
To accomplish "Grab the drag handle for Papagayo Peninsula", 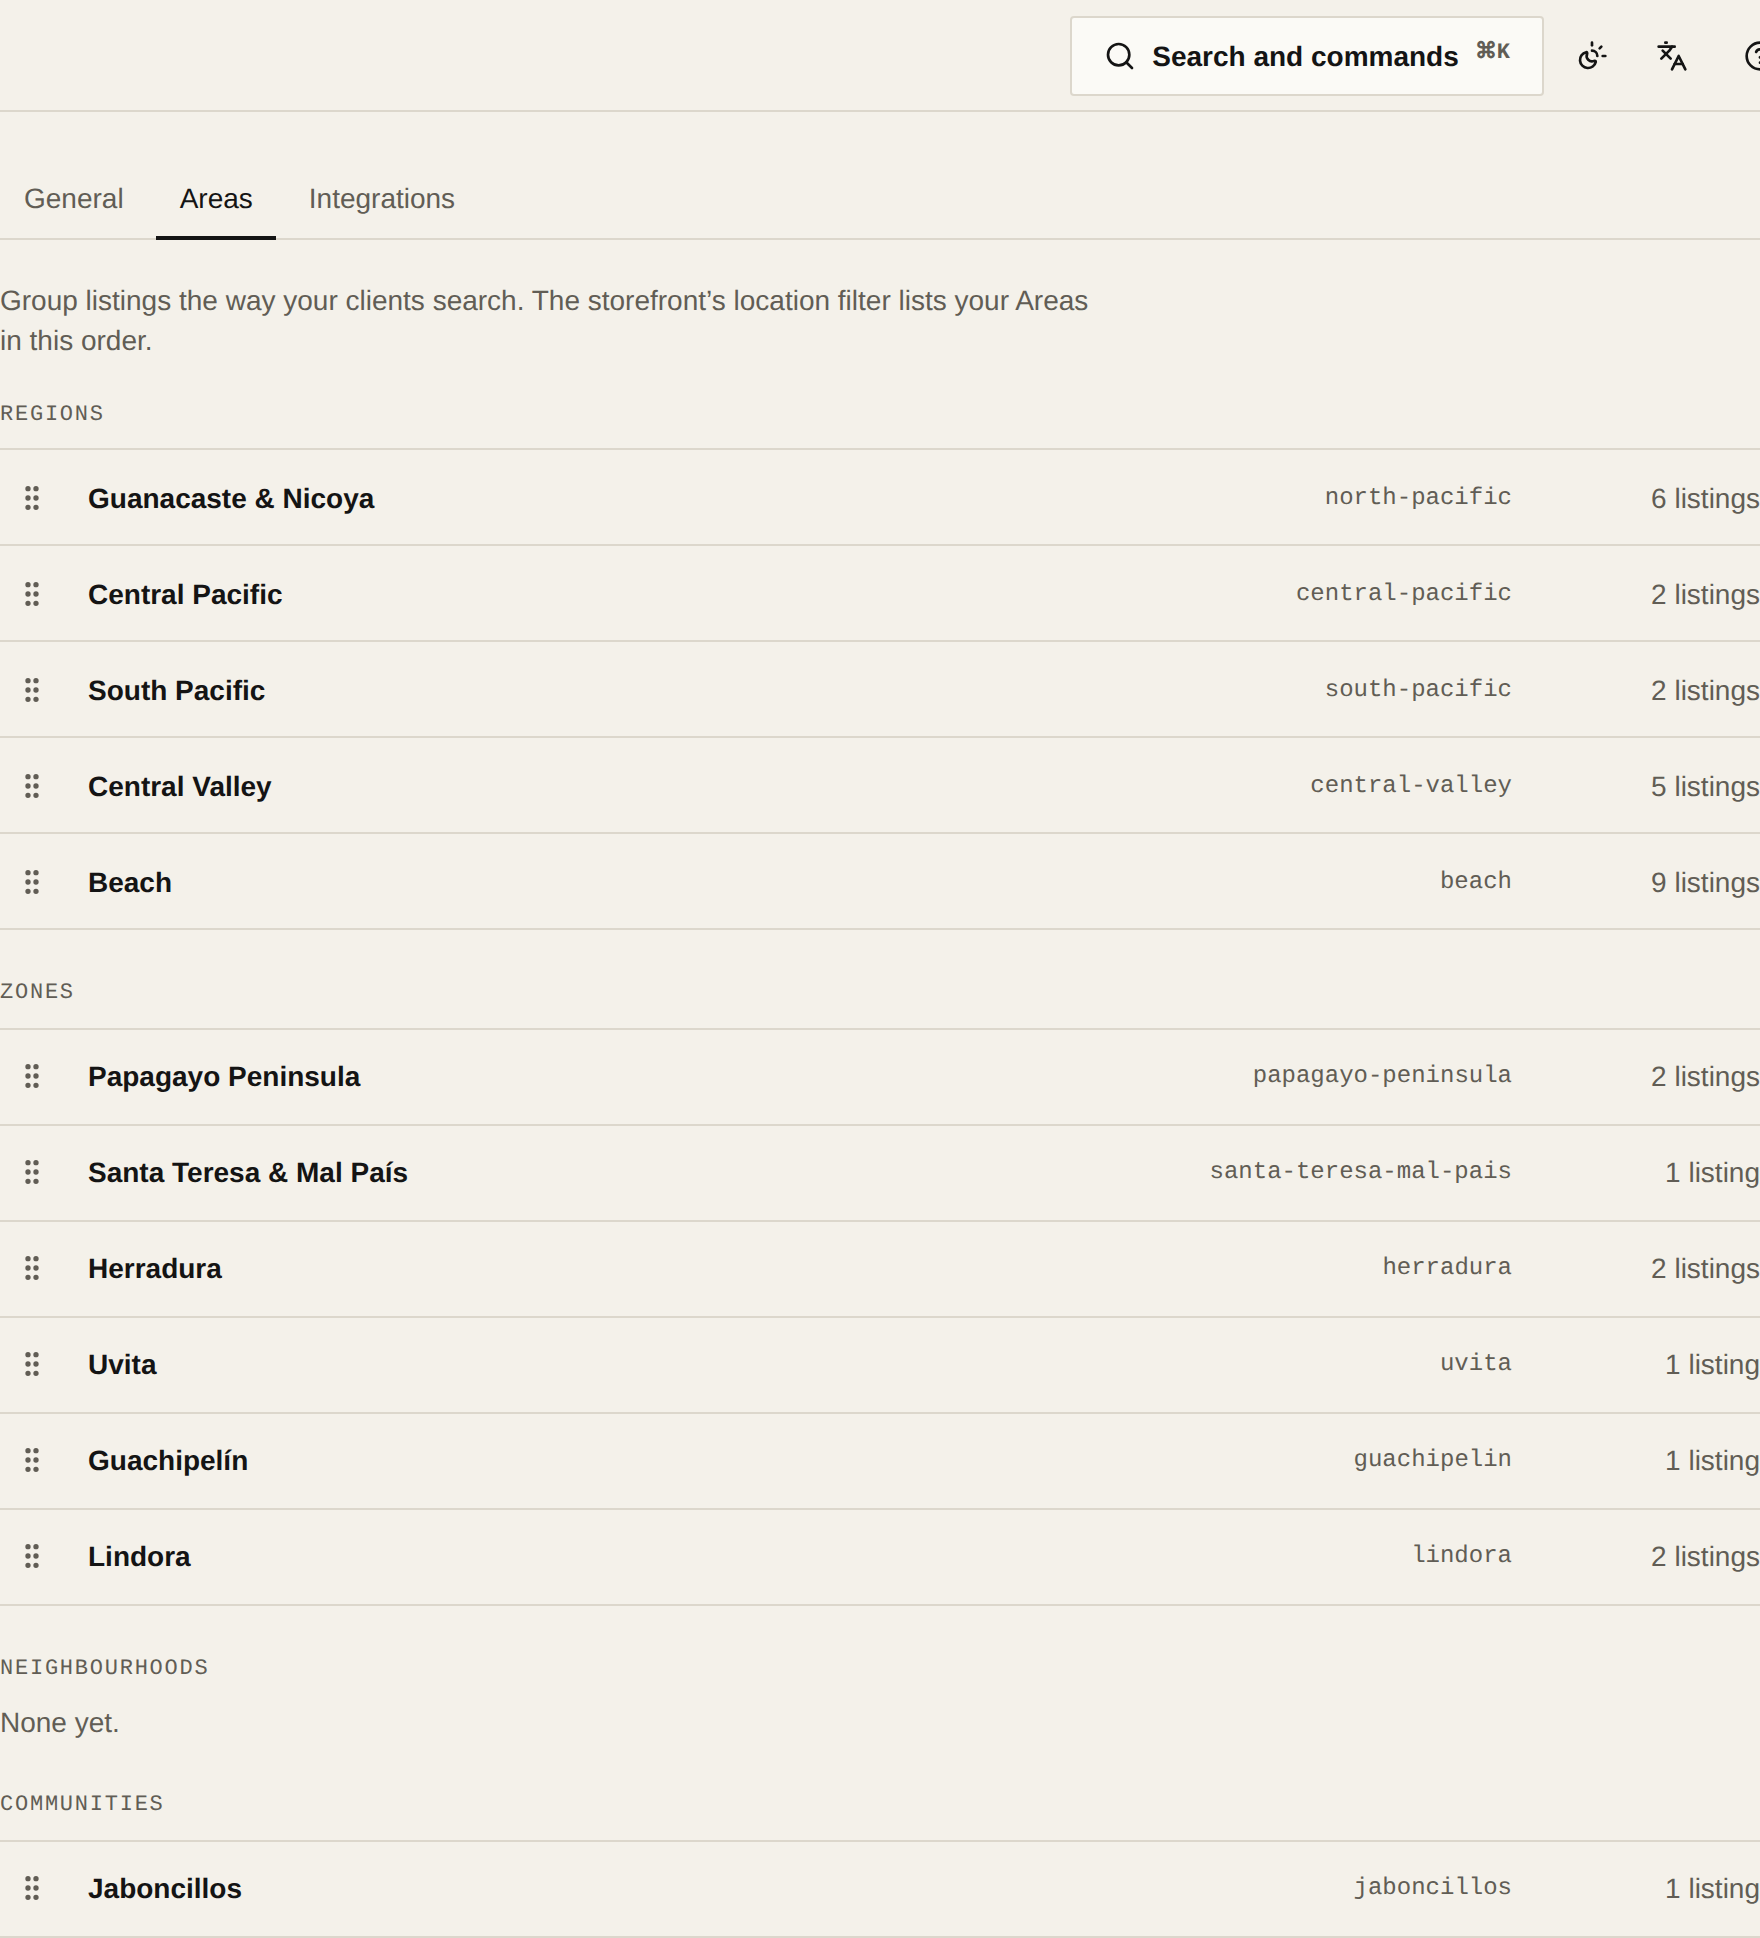I will tap(32, 1076).
